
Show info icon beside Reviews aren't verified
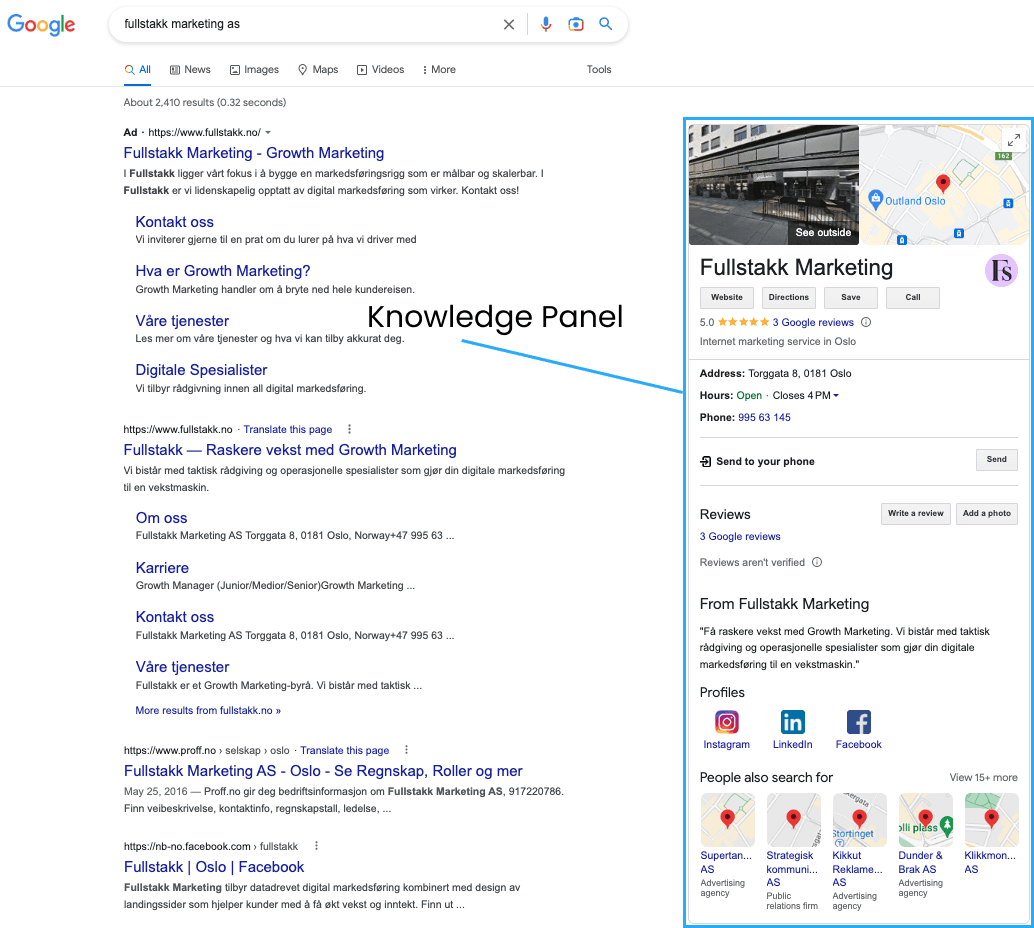[x=817, y=562]
